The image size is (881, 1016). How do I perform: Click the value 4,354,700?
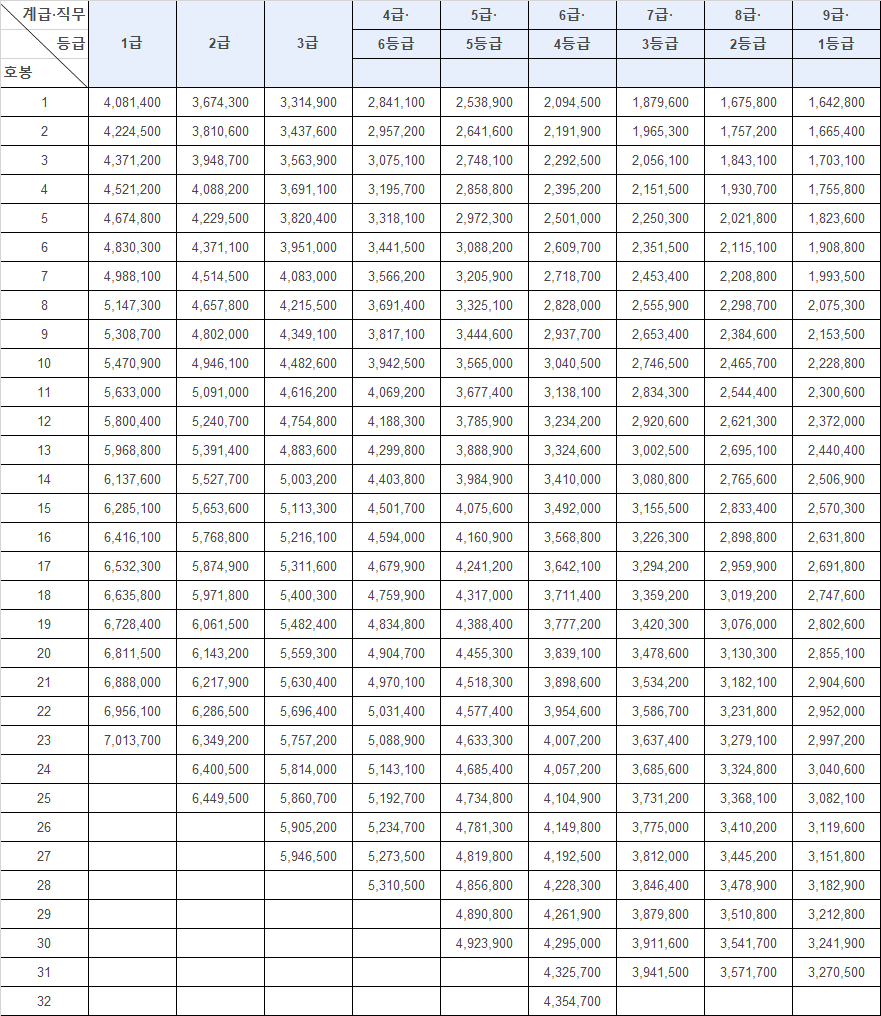tap(573, 1002)
